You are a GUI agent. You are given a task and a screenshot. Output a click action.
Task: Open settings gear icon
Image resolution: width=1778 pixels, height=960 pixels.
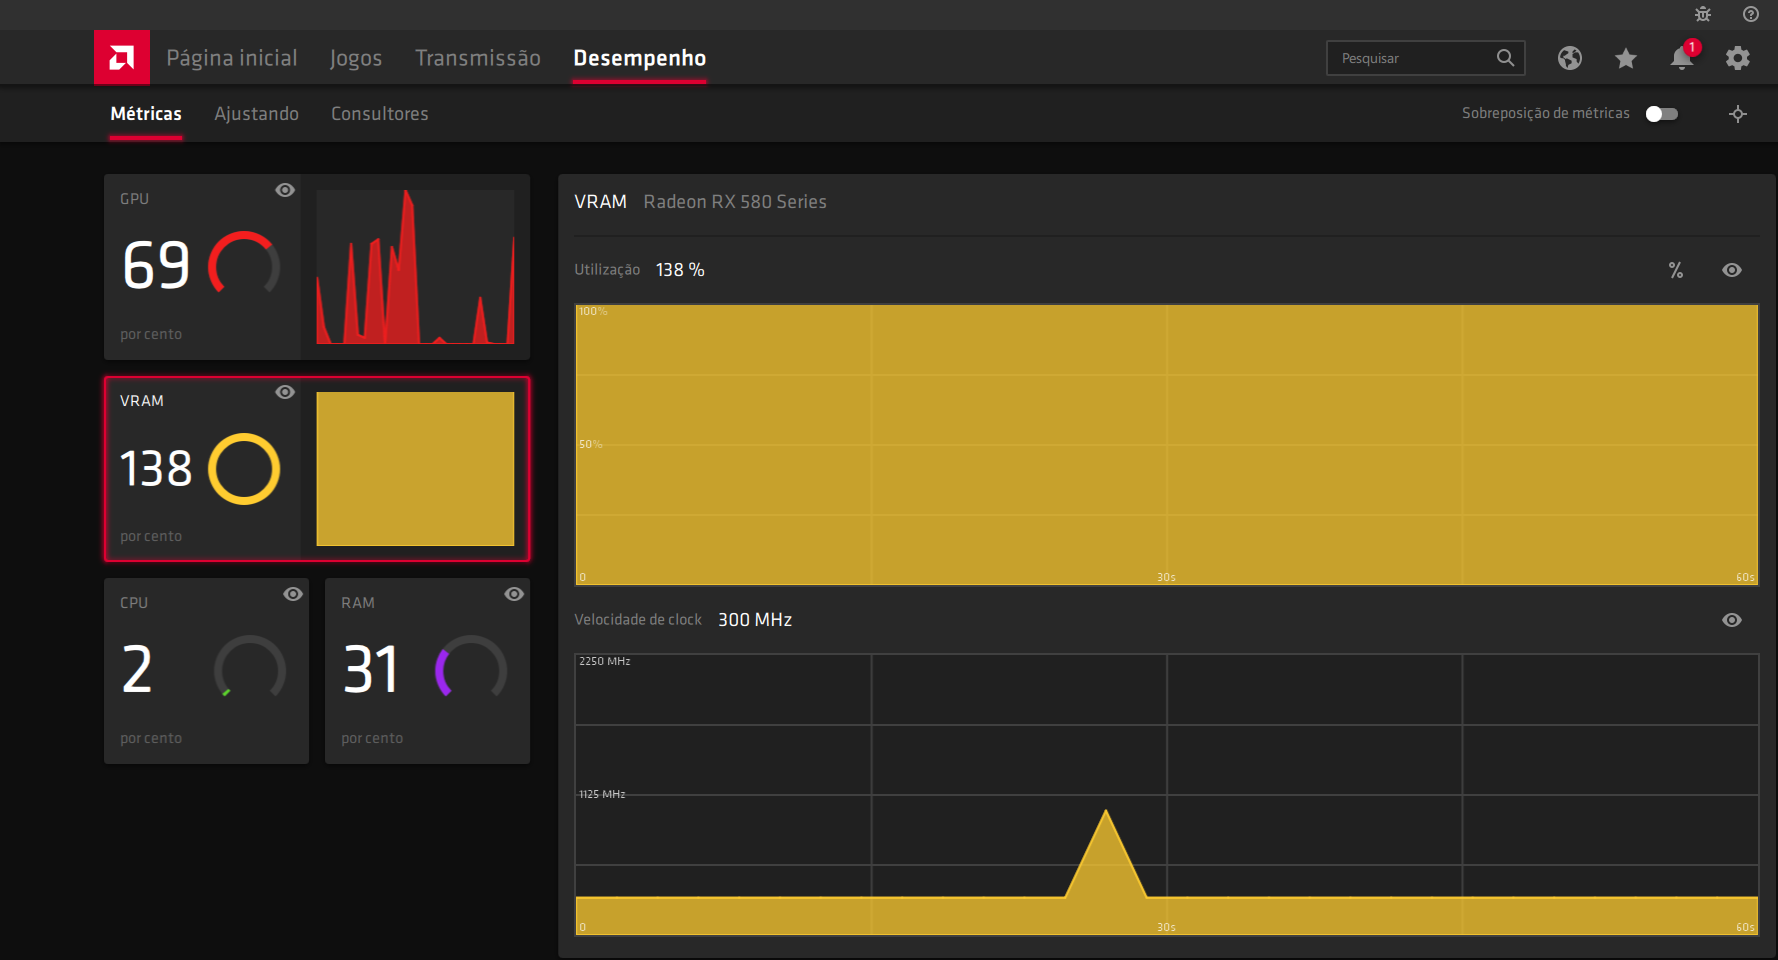click(x=1738, y=58)
